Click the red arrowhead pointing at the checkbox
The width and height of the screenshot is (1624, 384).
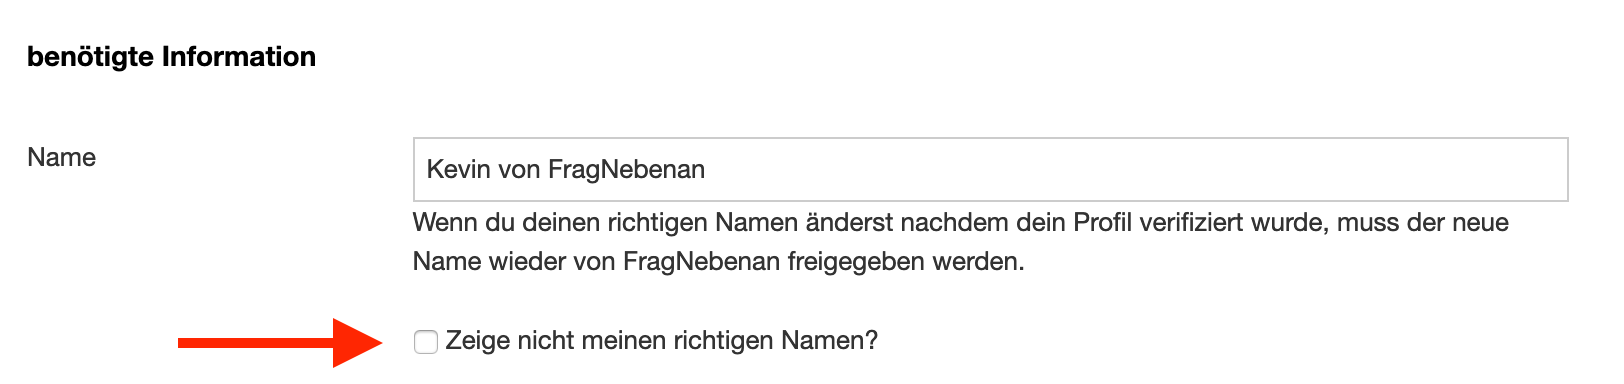tap(357, 343)
